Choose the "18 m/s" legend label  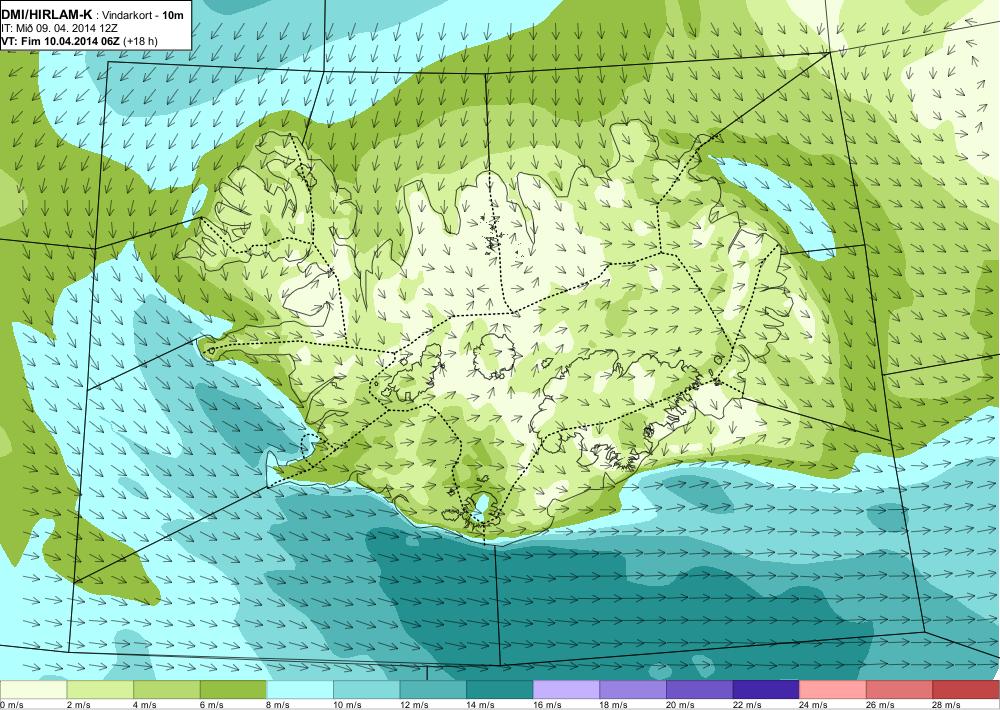tap(614, 705)
